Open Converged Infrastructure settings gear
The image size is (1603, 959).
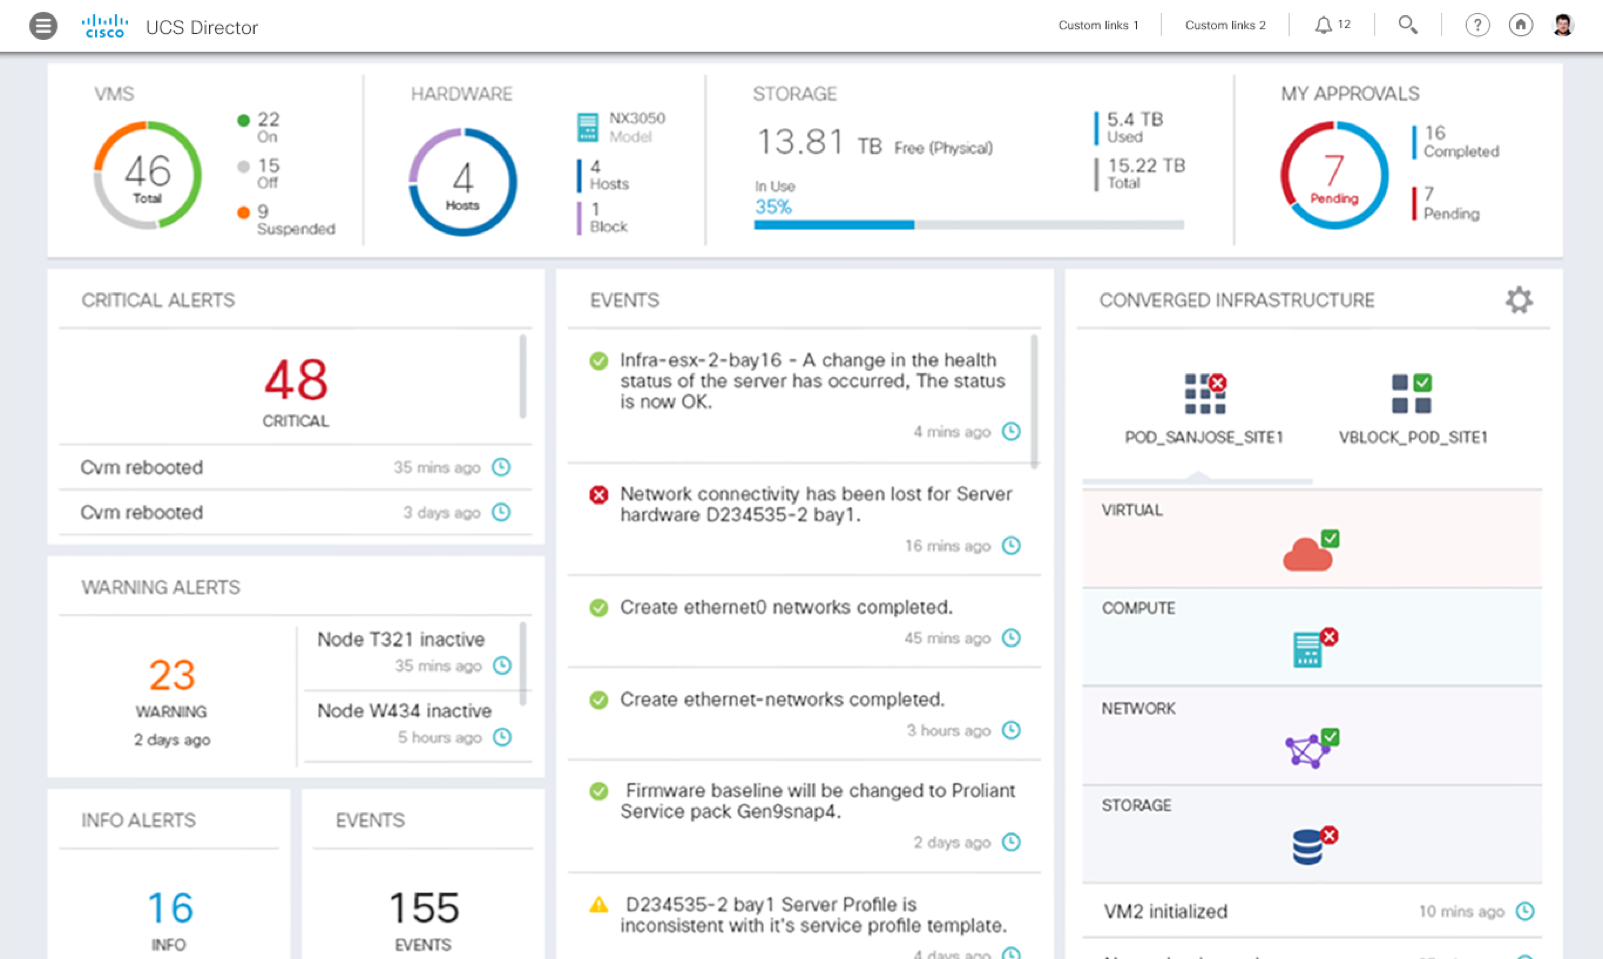(x=1519, y=300)
